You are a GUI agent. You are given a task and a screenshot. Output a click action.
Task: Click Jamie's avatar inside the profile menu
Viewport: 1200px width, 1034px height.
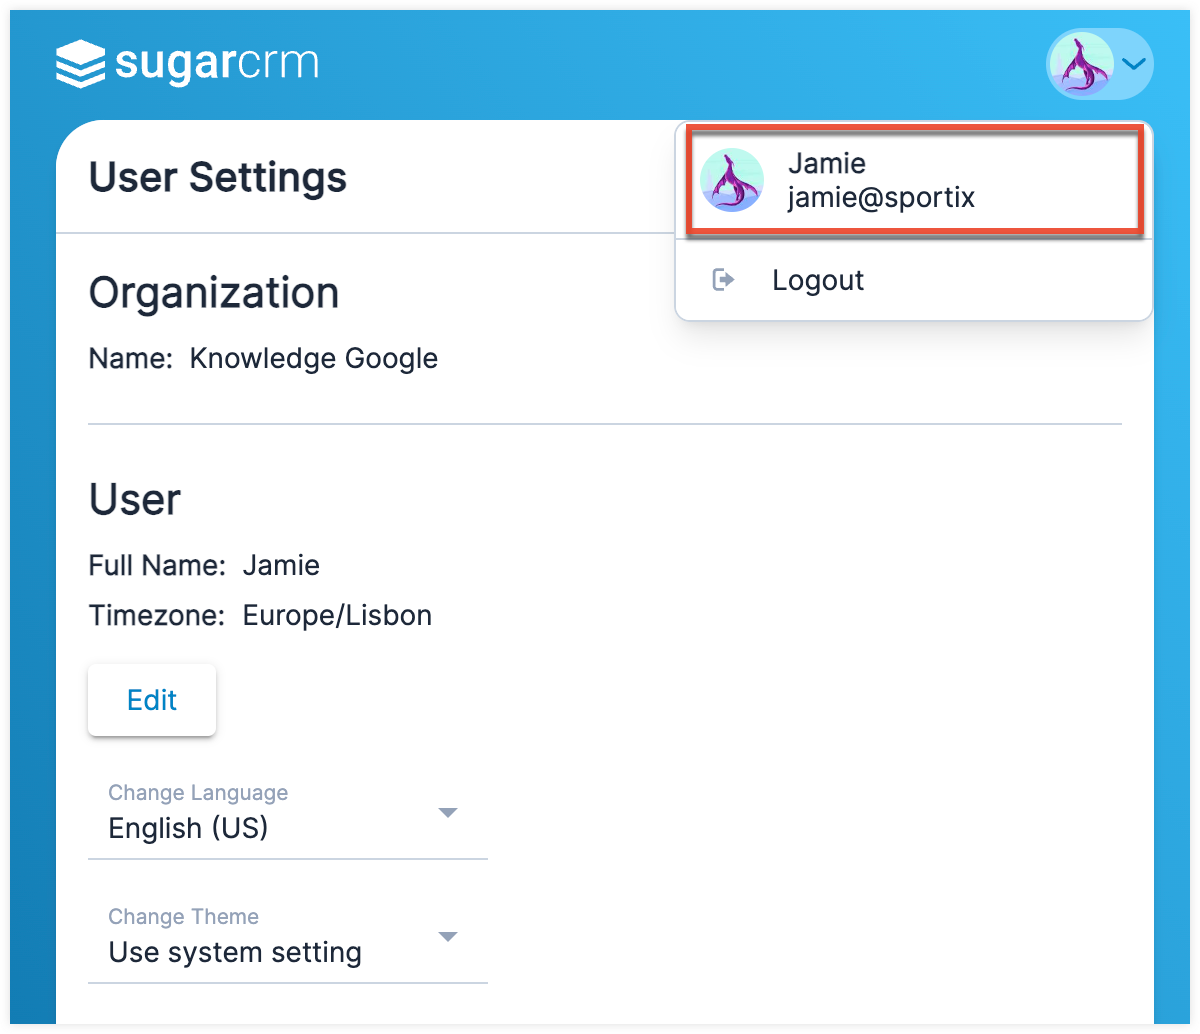point(732,181)
